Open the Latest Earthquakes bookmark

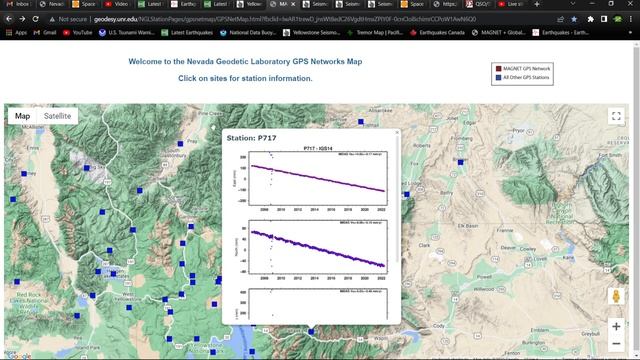(x=187, y=33)
